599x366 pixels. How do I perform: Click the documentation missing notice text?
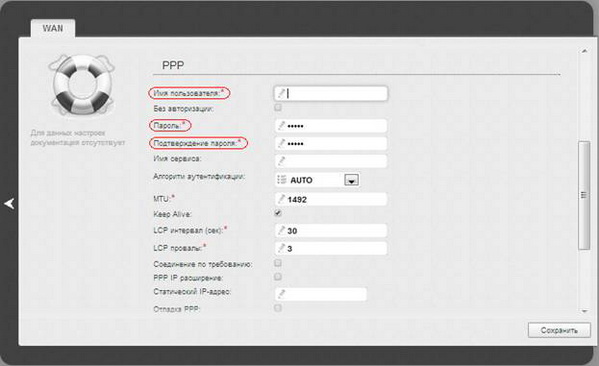point(78,138)
